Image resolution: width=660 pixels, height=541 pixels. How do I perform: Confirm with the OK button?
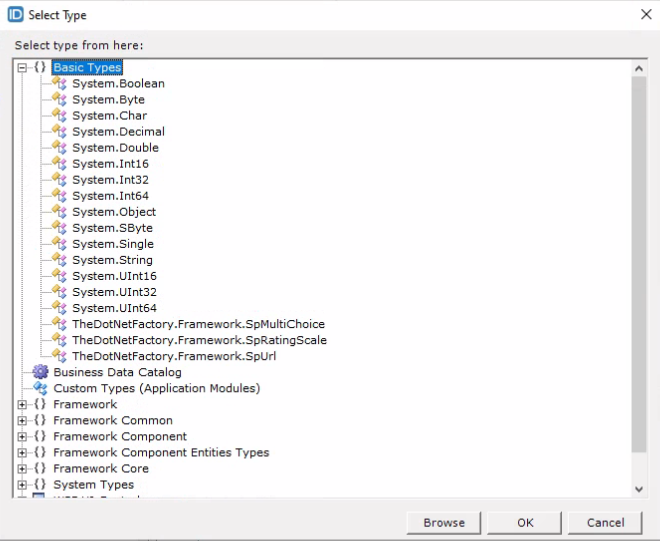(x=524, y=522)
